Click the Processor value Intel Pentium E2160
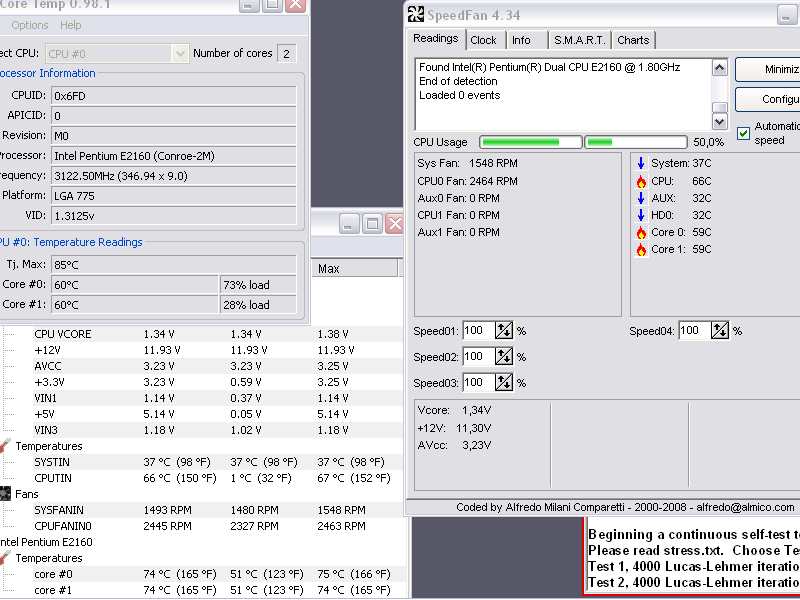Screen dimensions: 800x600 [173, 156]
